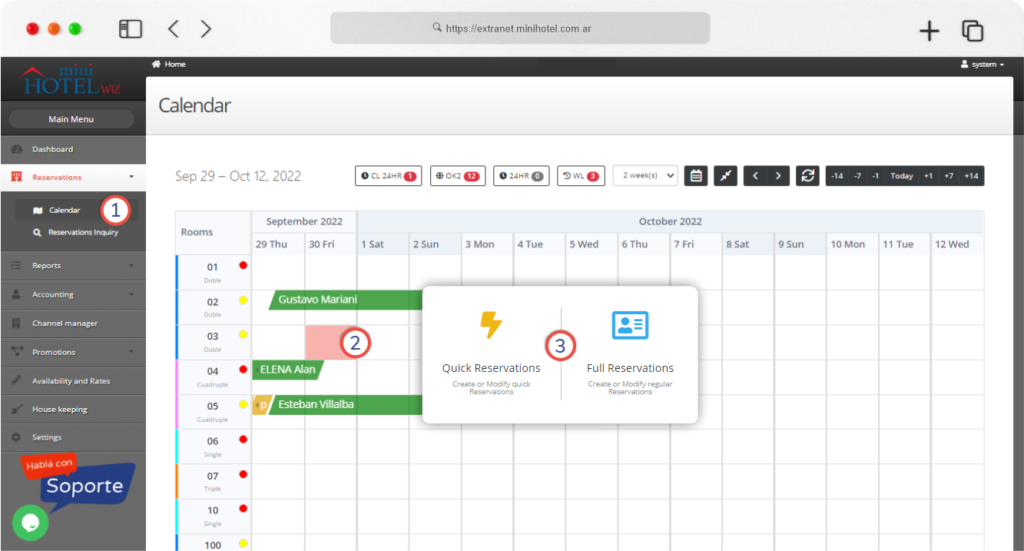Click the miniHOTEL wiz logo
The image size is (1024, 551).
(x=72, y=80)
